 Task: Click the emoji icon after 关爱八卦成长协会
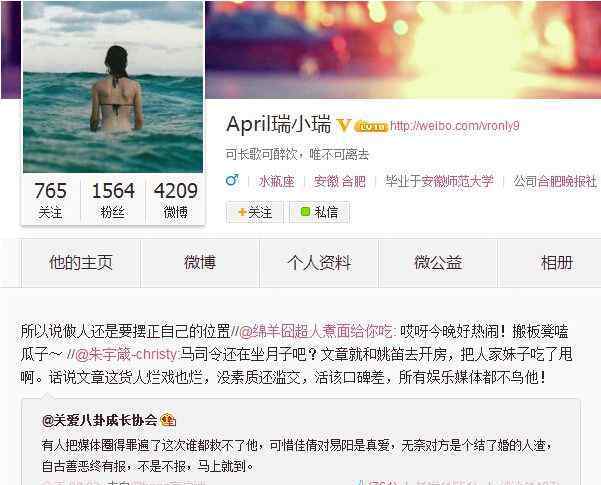click(168, 421)
